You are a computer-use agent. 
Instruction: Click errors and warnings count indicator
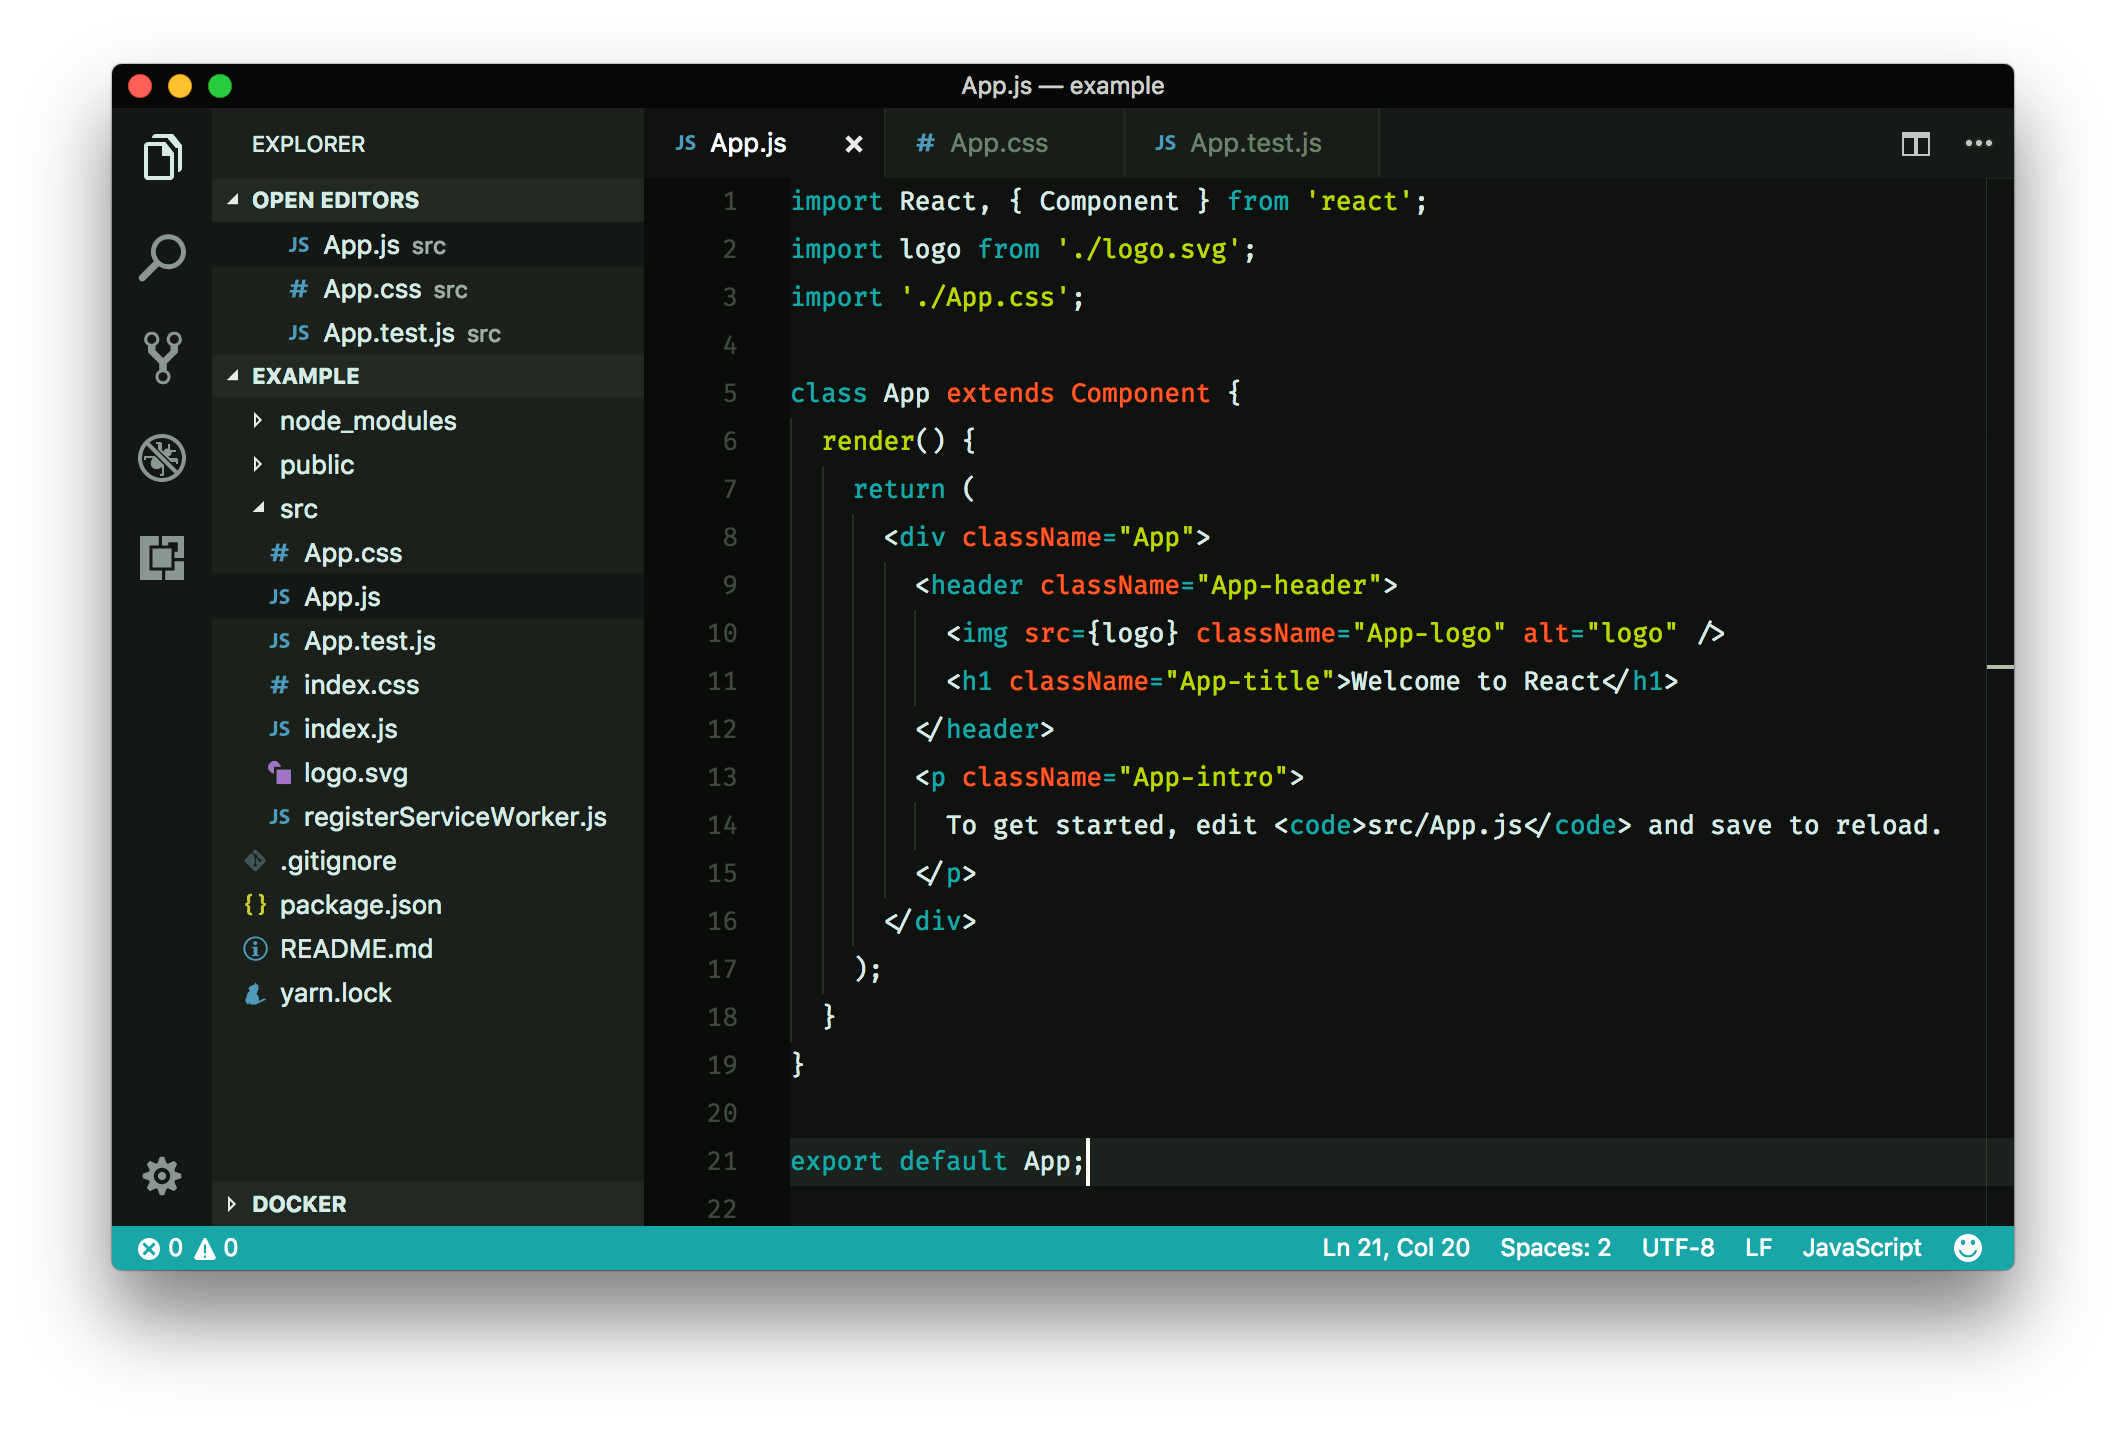pyautogui.click(x=188, y=1248)
